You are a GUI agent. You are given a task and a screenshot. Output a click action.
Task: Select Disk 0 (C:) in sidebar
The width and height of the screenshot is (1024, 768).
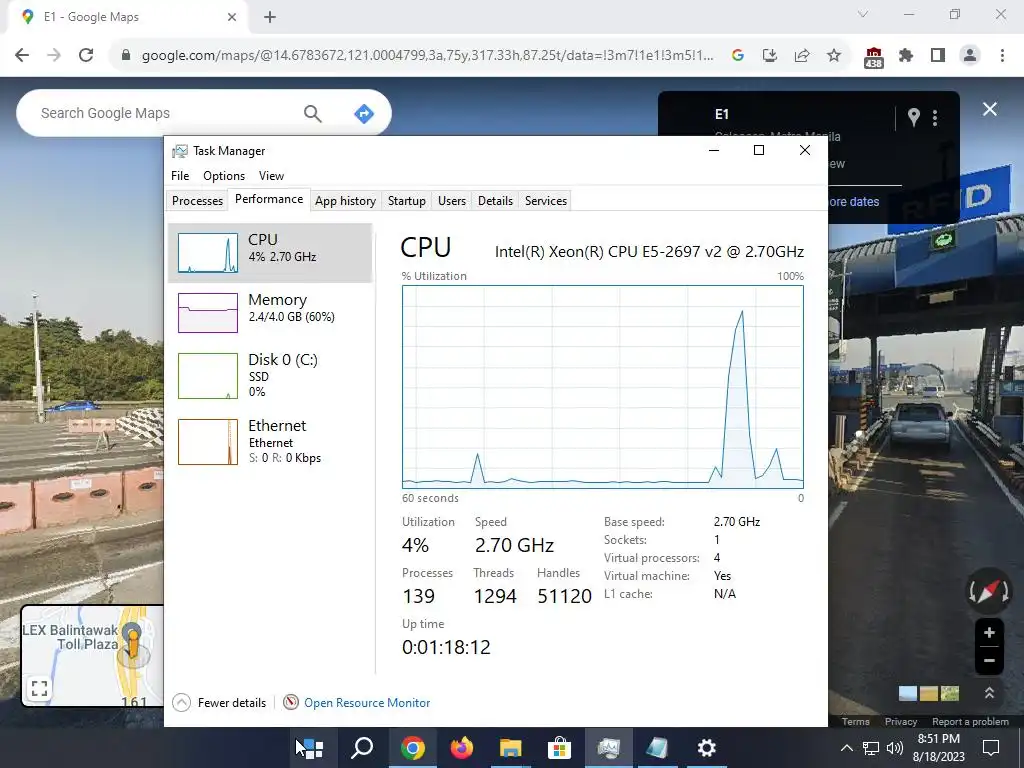[x=270, y=376]
